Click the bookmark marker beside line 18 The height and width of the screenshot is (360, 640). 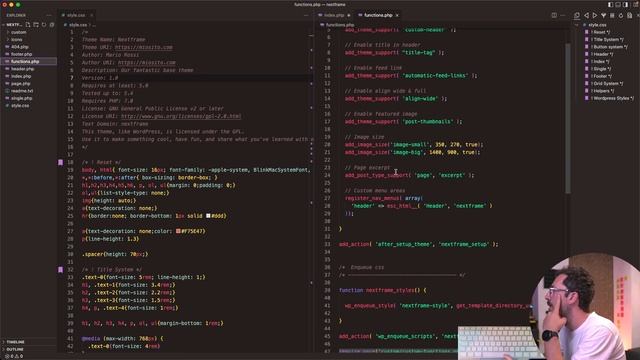(x=60, y=162)
